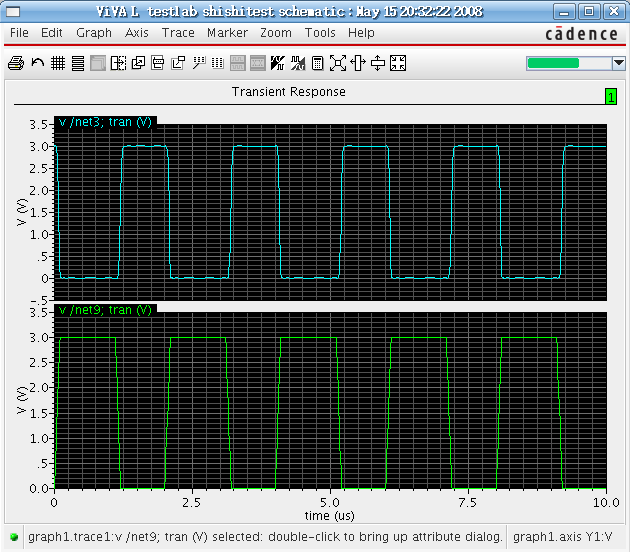Screen dimensions: 630x552
Task: Click the green subwindow number 1 indicator
Action: 611,96
